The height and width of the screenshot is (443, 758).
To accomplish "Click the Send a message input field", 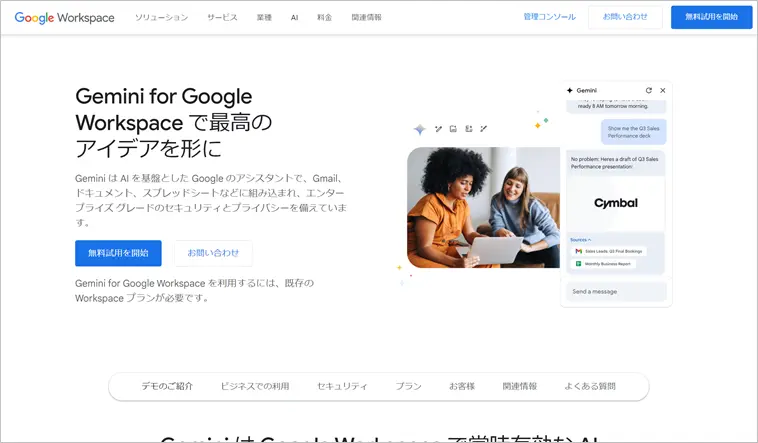I will pos(614,292).
